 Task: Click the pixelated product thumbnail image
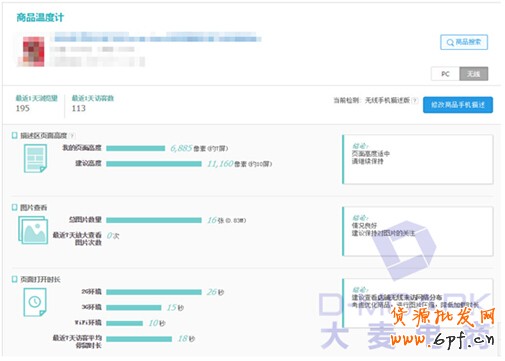tap(33, 52)
